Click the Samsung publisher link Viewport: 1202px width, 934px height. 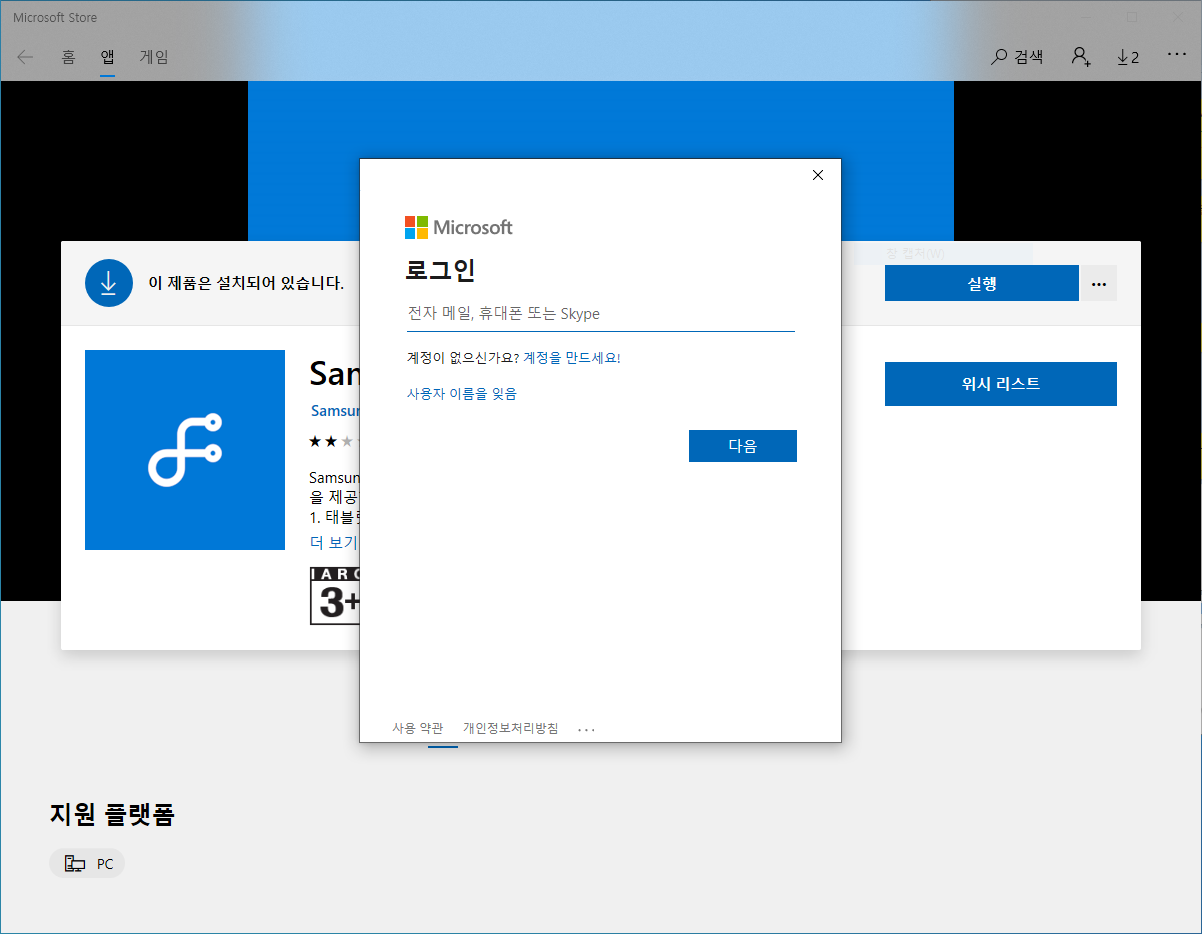point(335,411)
